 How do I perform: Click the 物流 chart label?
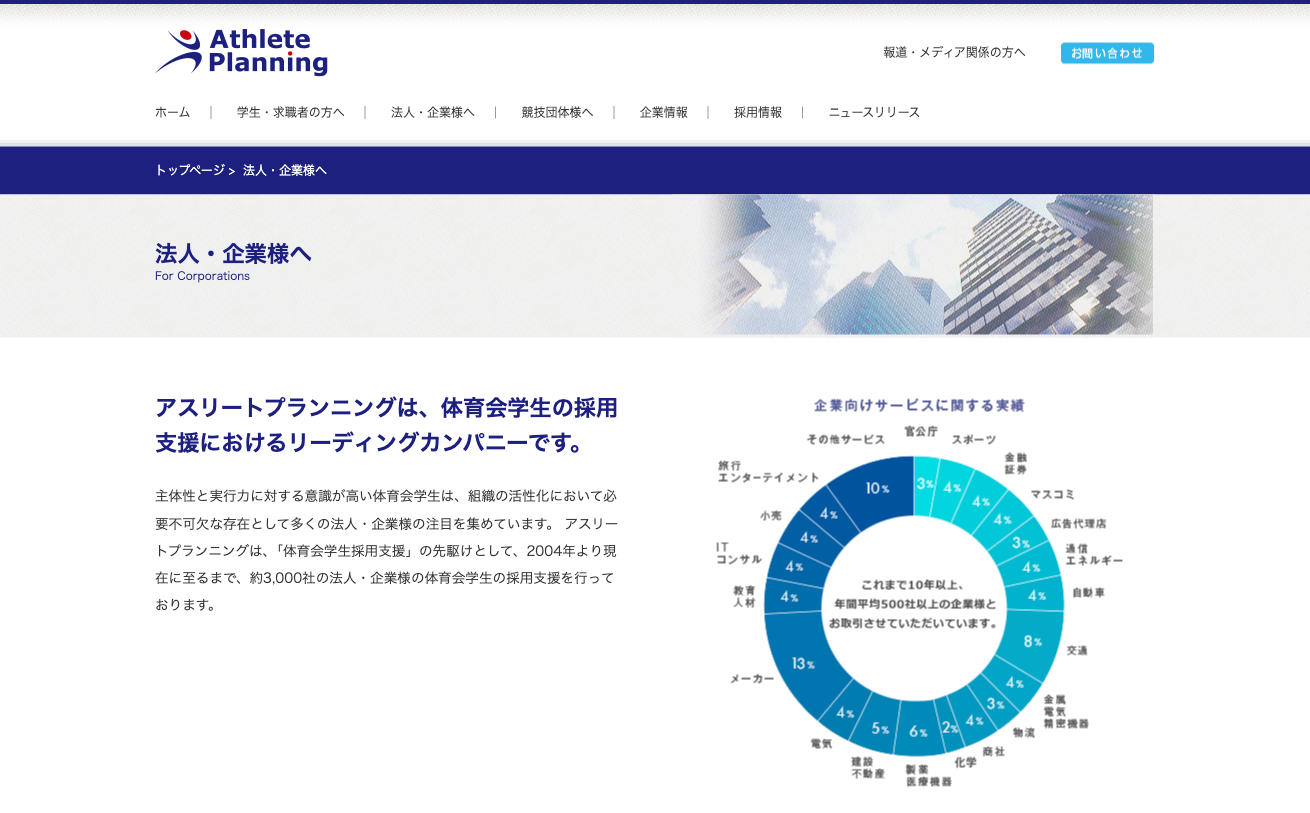tap(1024, 733)
